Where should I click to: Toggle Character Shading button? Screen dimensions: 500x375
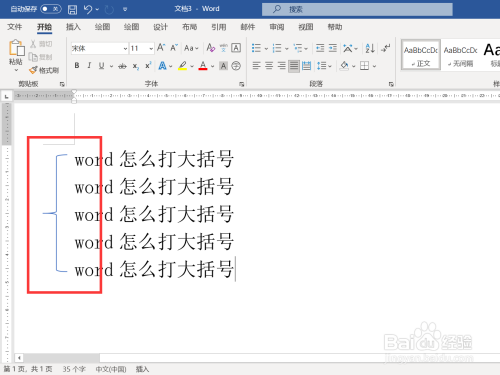(x=223, y=66)
